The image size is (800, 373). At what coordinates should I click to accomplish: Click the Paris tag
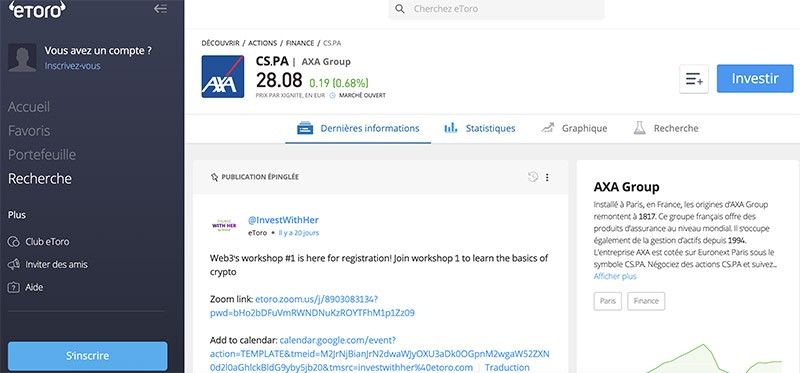click(608, 301)
